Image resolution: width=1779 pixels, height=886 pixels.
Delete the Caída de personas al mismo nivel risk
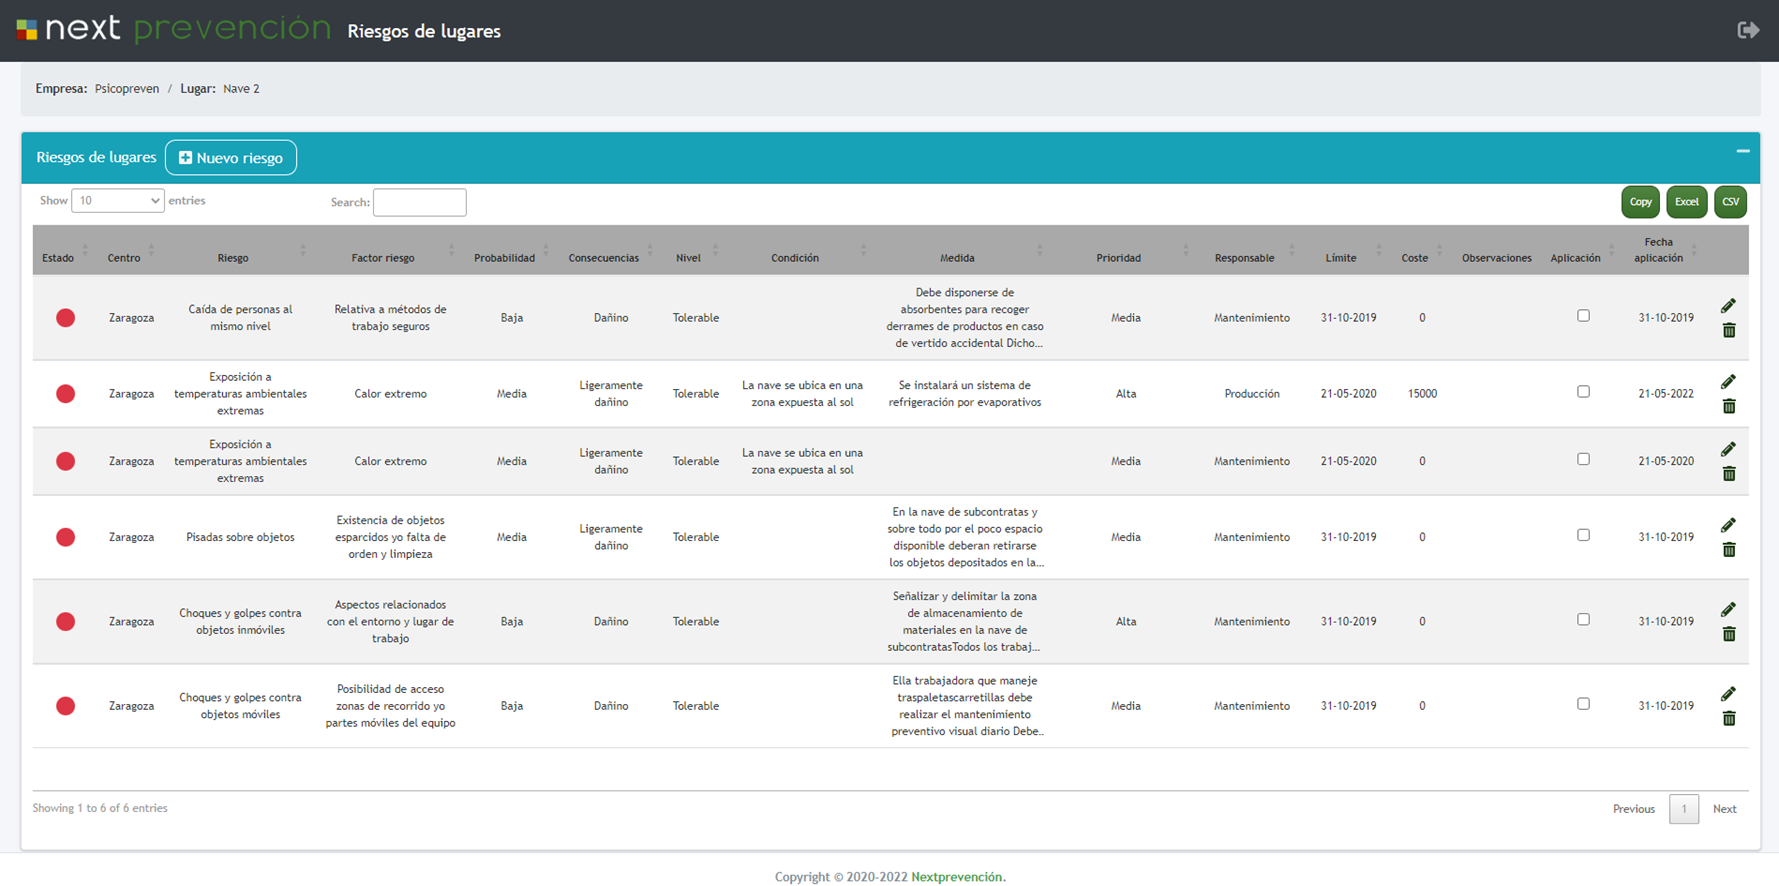1729,330
